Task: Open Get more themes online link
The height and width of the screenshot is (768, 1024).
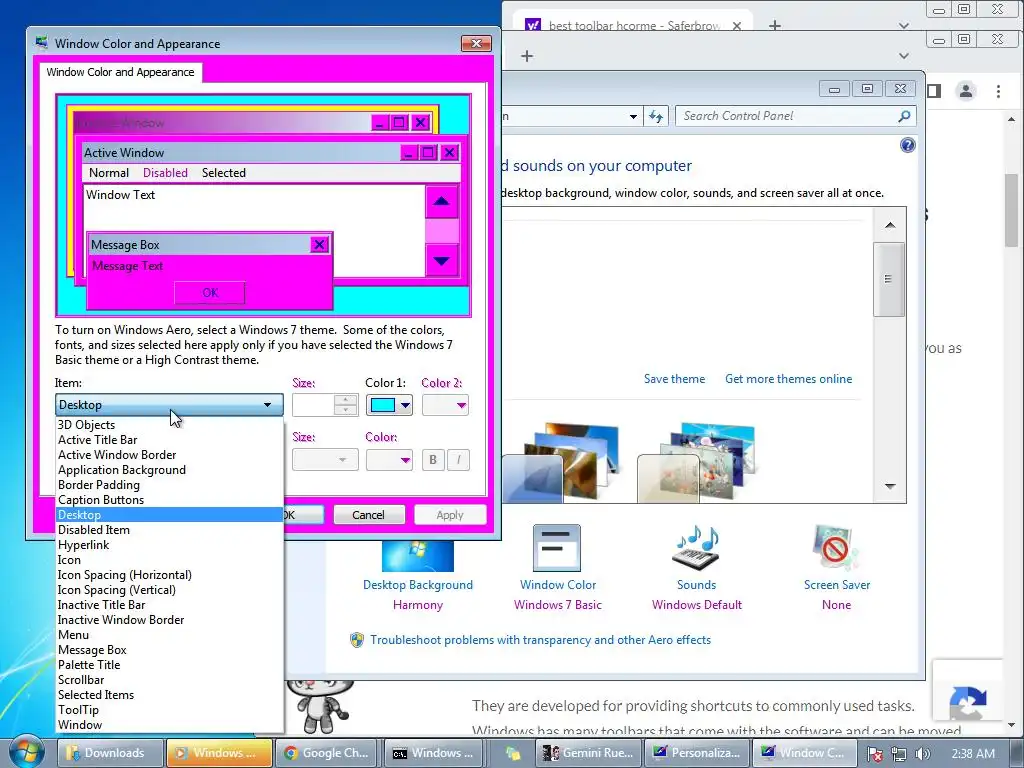Action: pyautogui.click(x=788, y=379)
